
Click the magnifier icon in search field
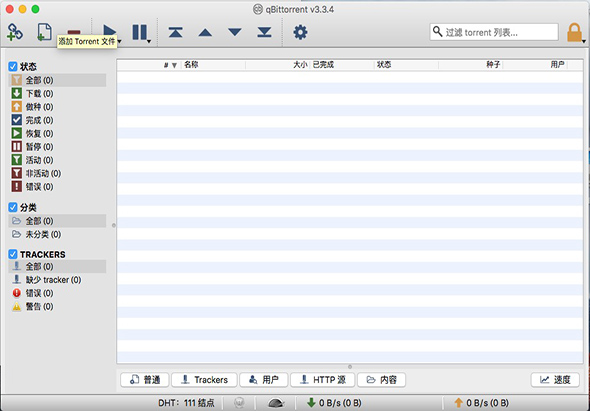[x=437, y=31]
